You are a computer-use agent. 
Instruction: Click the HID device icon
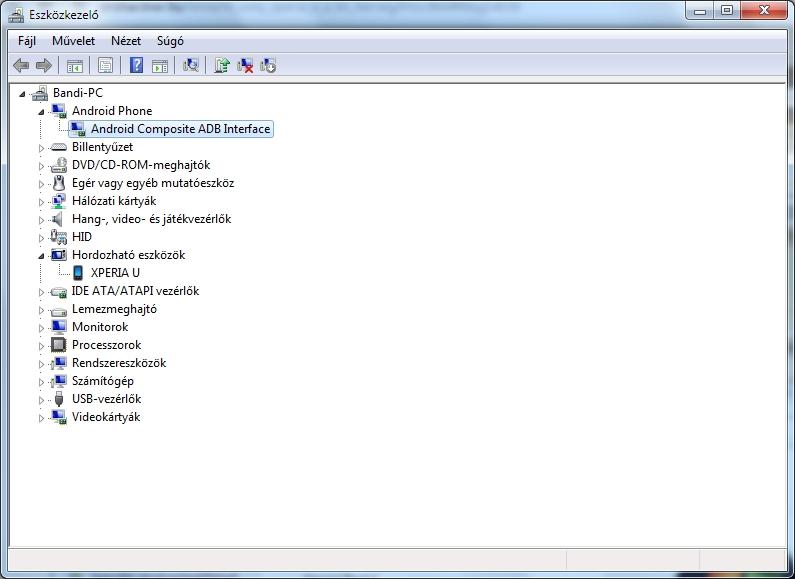(x=59, y=237)
